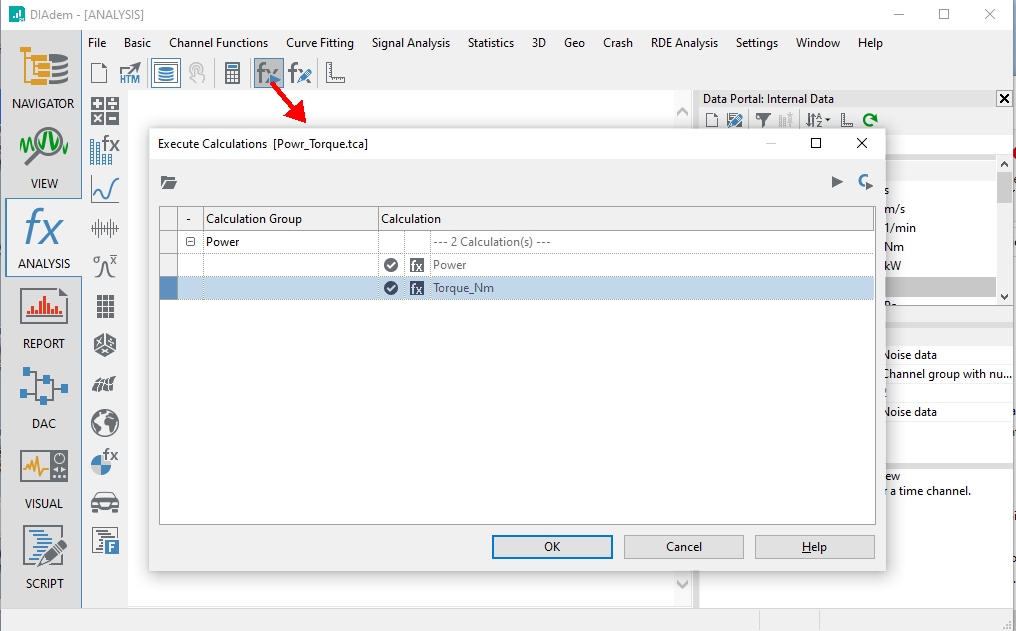Run calculations with the play arrow button

(x=837, y=182)
